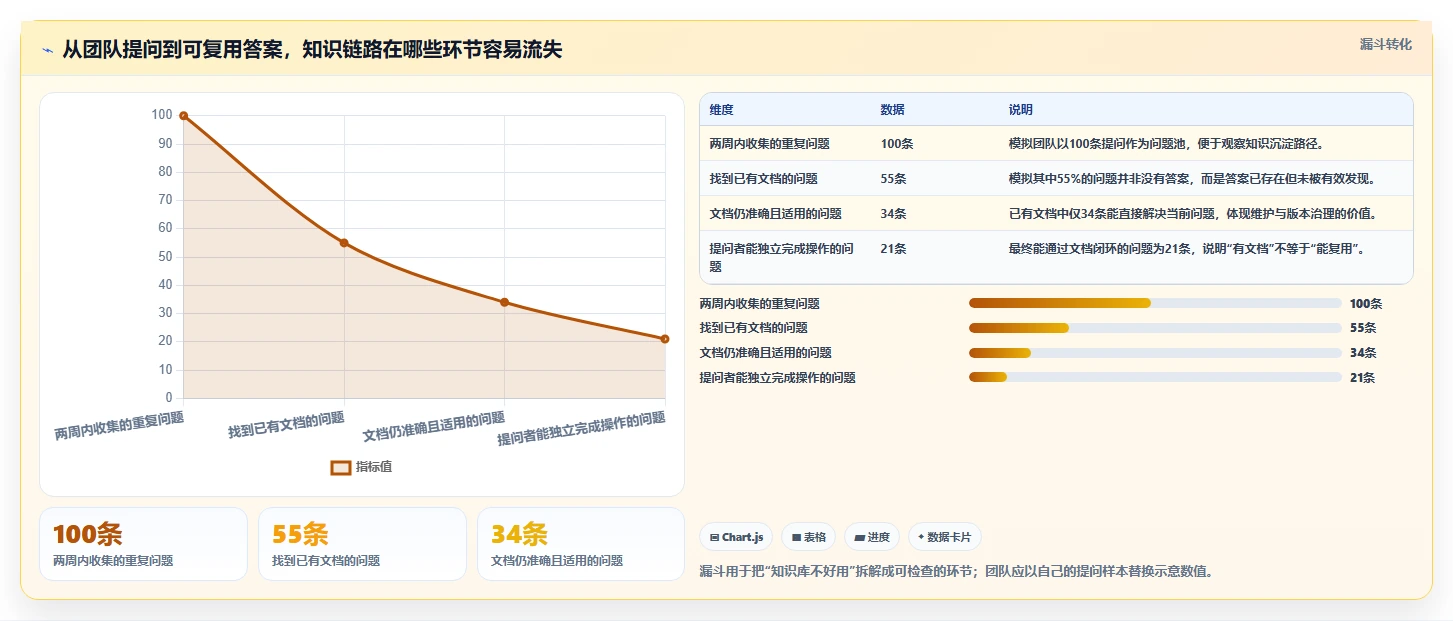Click the 数据 table column header
The image size is (1453, 621).
pyautogui.click(x=892, y=110)
